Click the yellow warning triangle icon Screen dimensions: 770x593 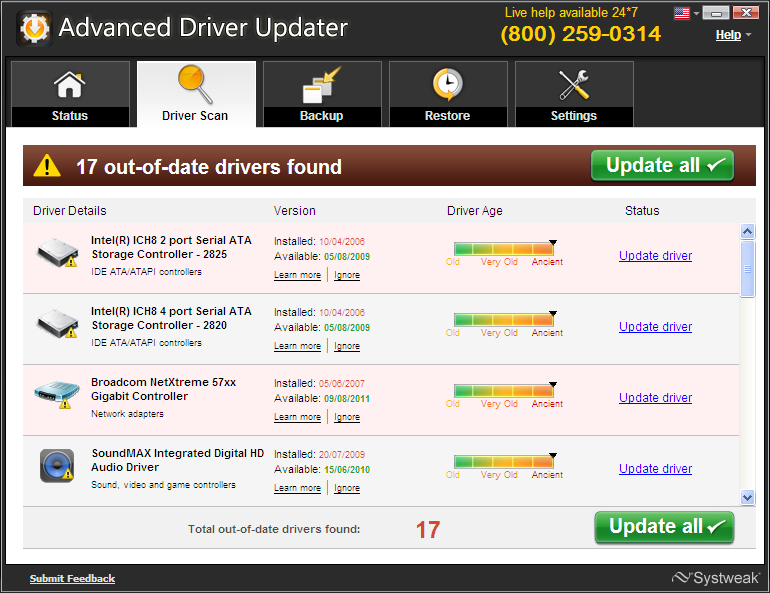(x=47, y=165)
